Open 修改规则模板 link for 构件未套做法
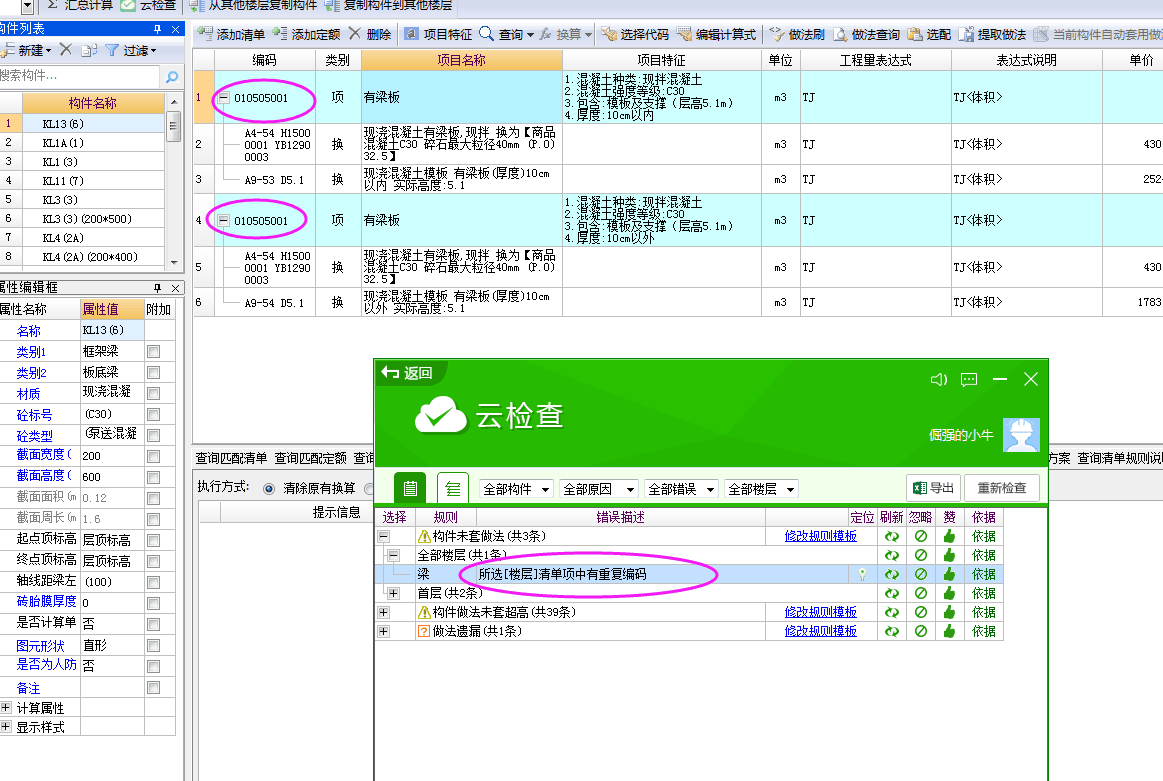 point(820,536)
